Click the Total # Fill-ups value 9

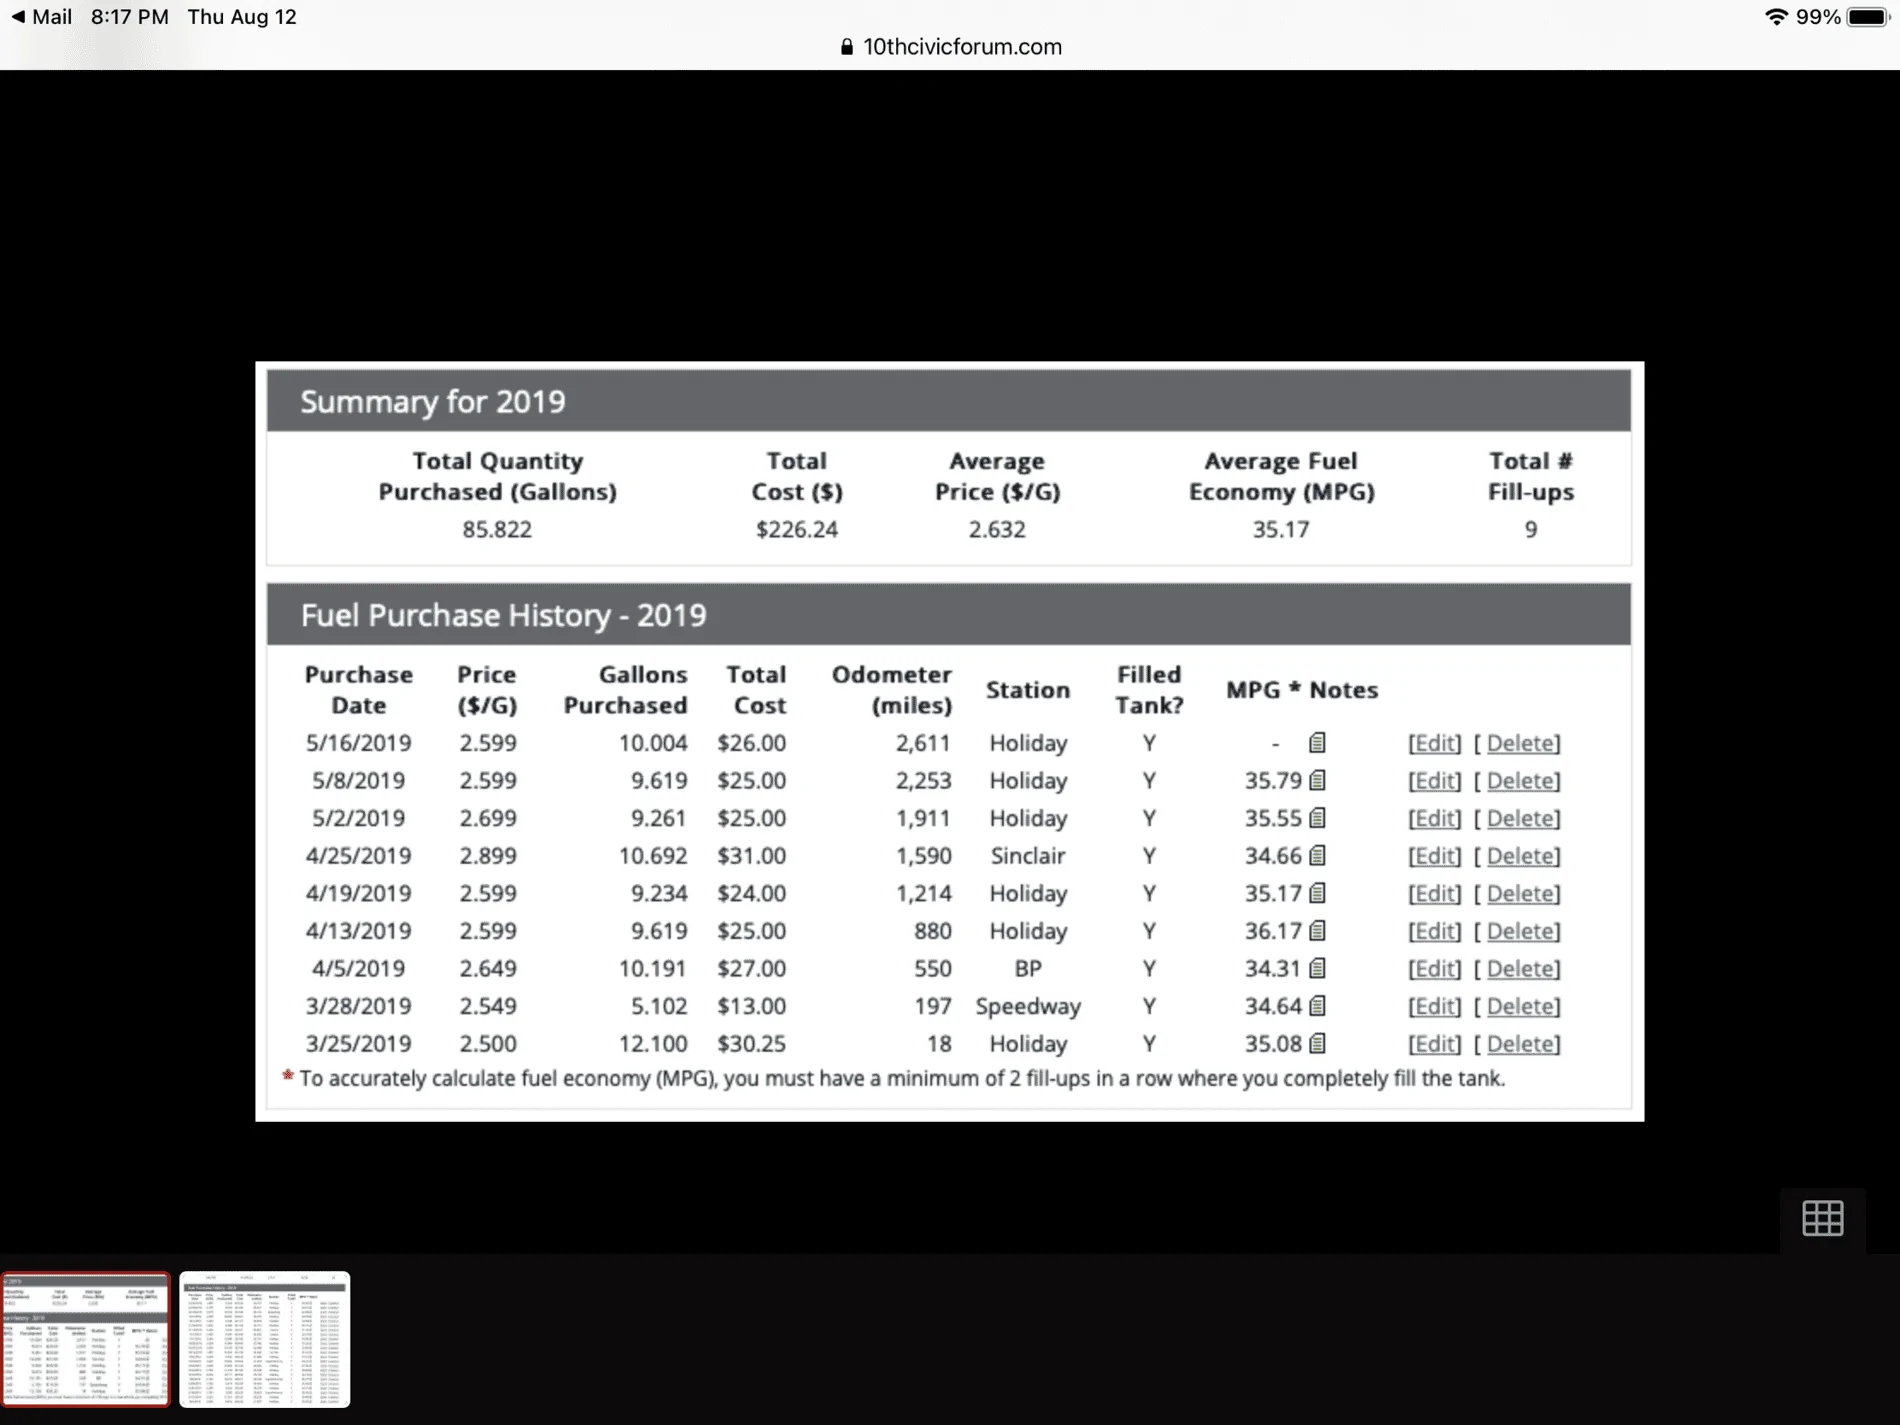tap(1531, 529)
